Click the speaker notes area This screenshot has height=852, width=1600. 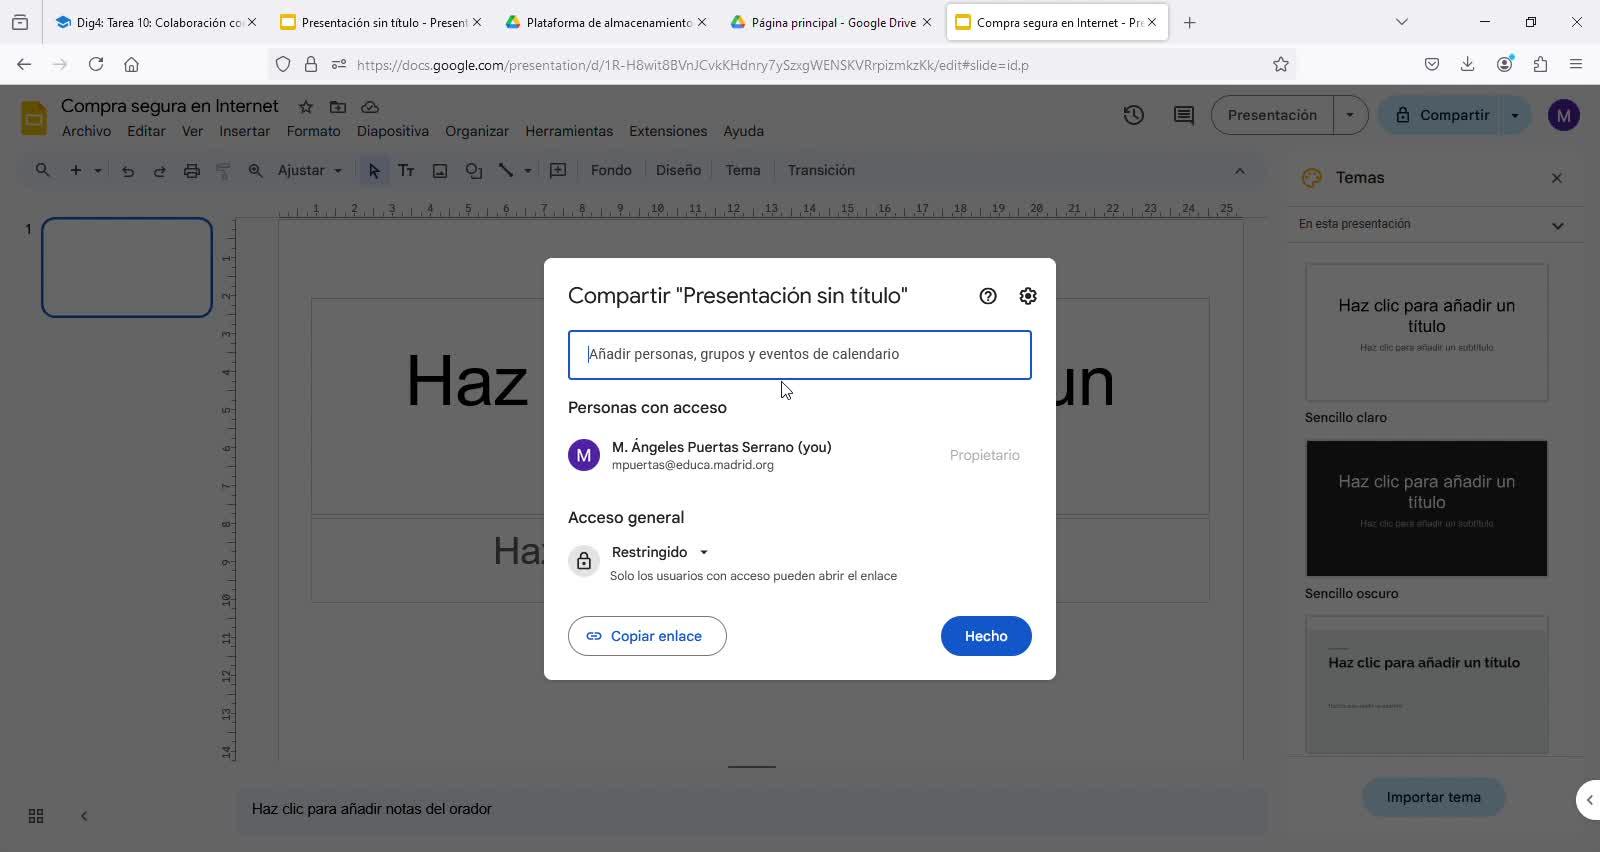click(752, 809)
